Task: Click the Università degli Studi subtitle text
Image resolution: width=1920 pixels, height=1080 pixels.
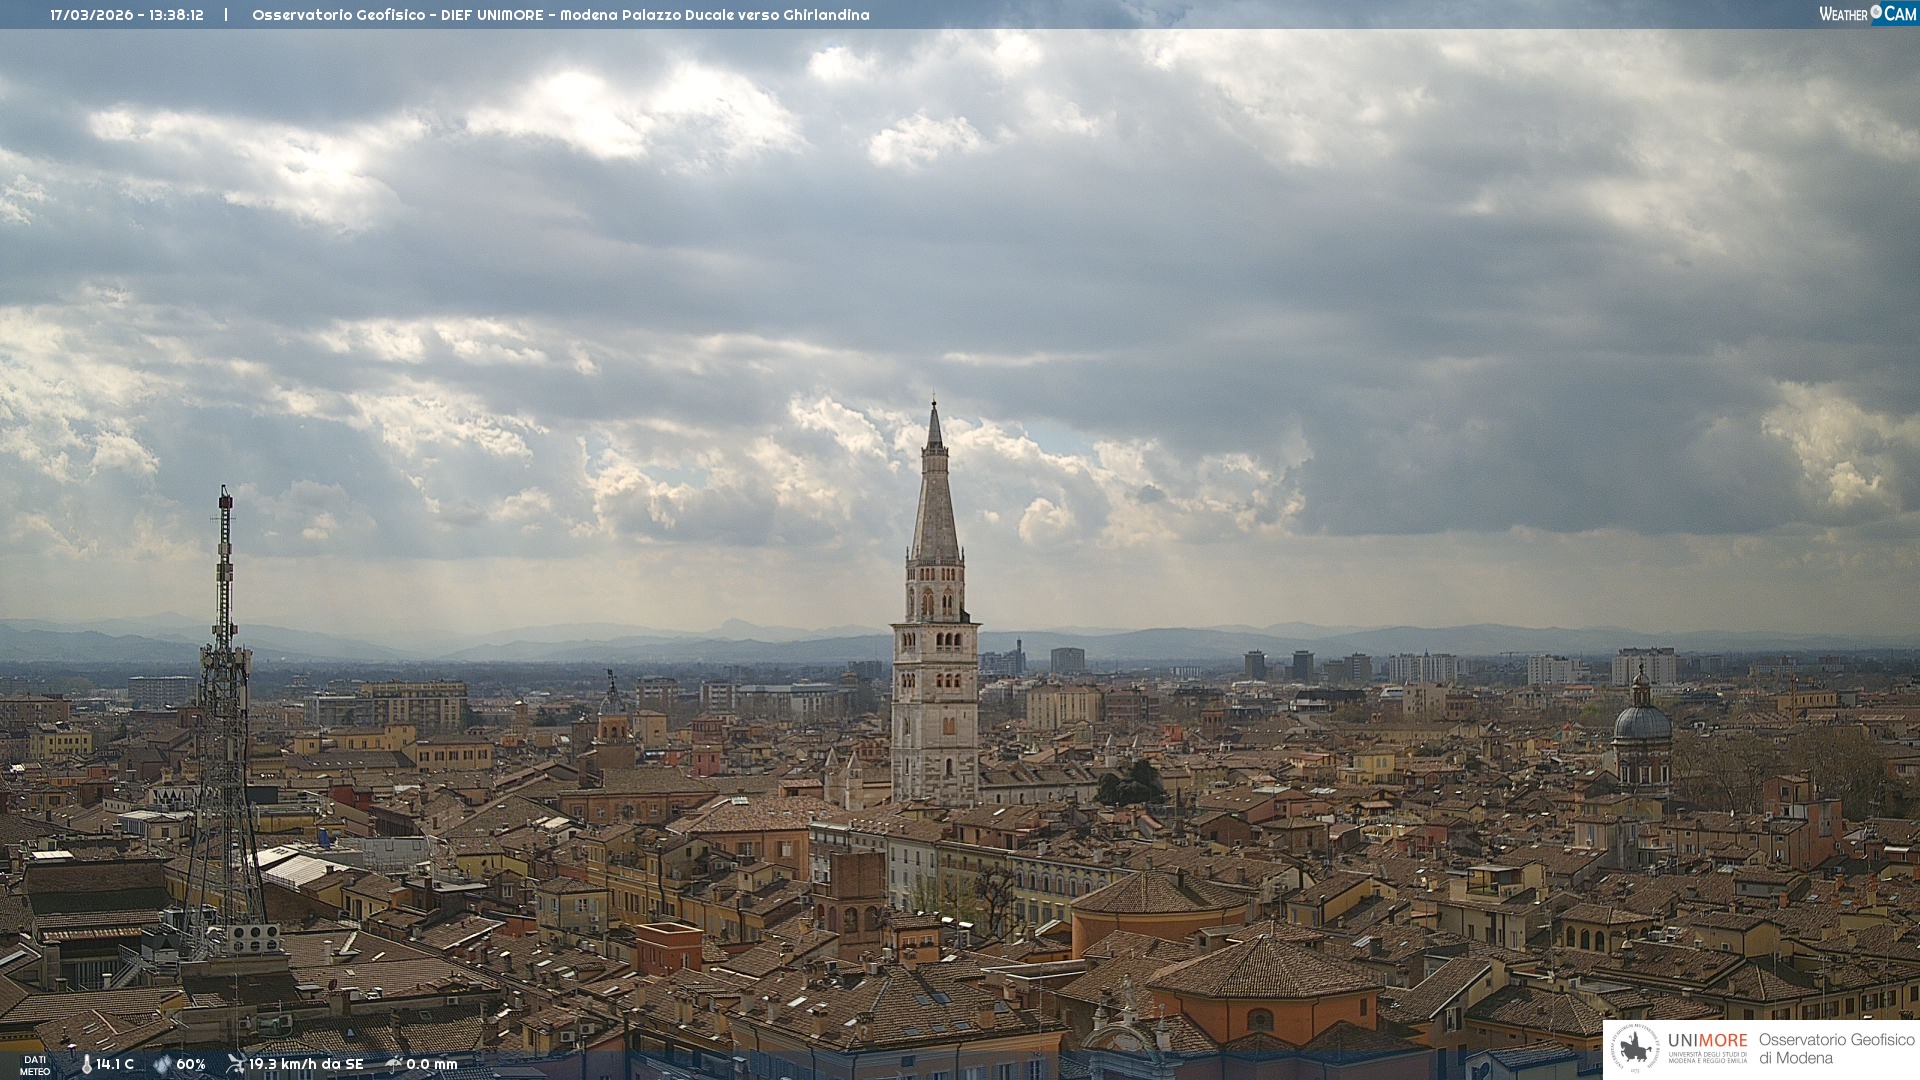Action: point(1707,1057)
